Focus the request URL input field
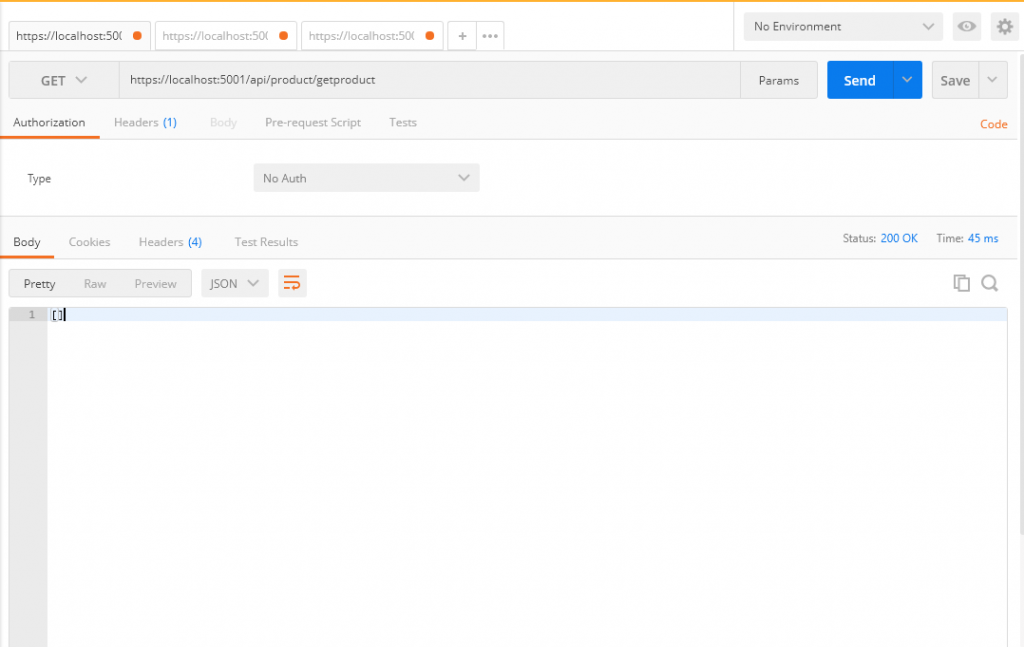 pos(430,80)
